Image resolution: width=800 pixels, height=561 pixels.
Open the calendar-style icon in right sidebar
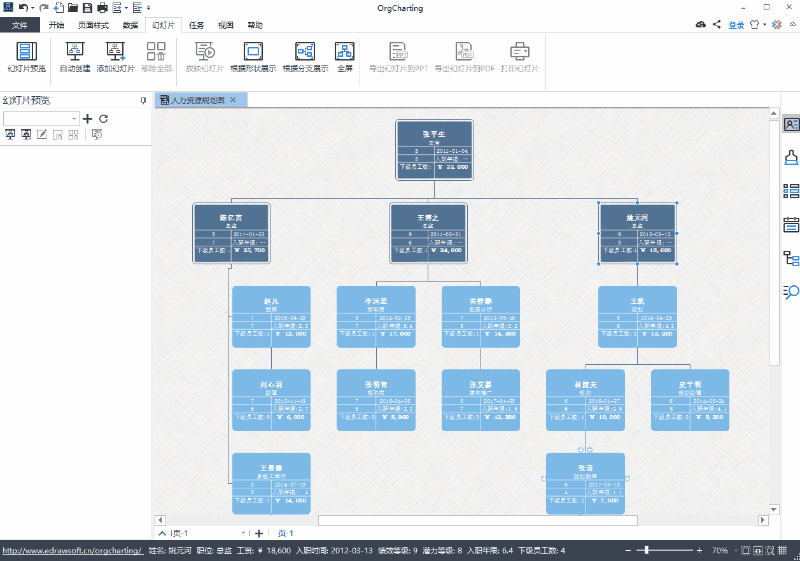791,224
